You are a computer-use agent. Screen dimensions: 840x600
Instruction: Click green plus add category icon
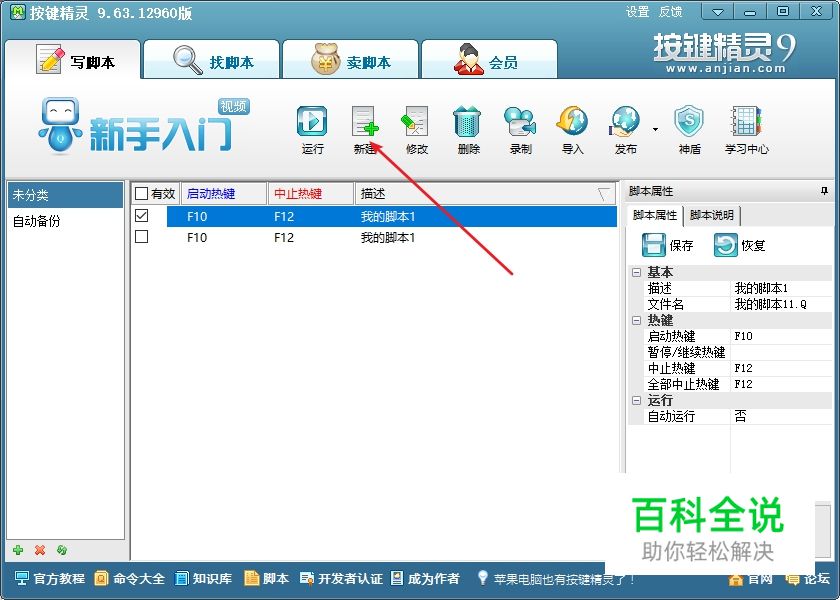pyautogui.click(x=18, y=550)
